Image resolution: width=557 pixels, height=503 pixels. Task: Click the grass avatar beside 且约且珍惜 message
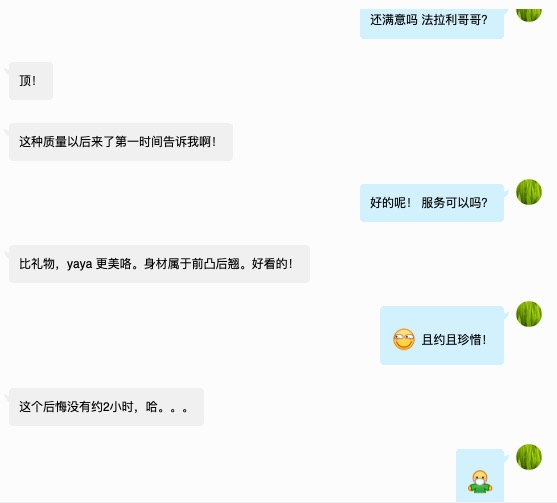click(529, 314)
